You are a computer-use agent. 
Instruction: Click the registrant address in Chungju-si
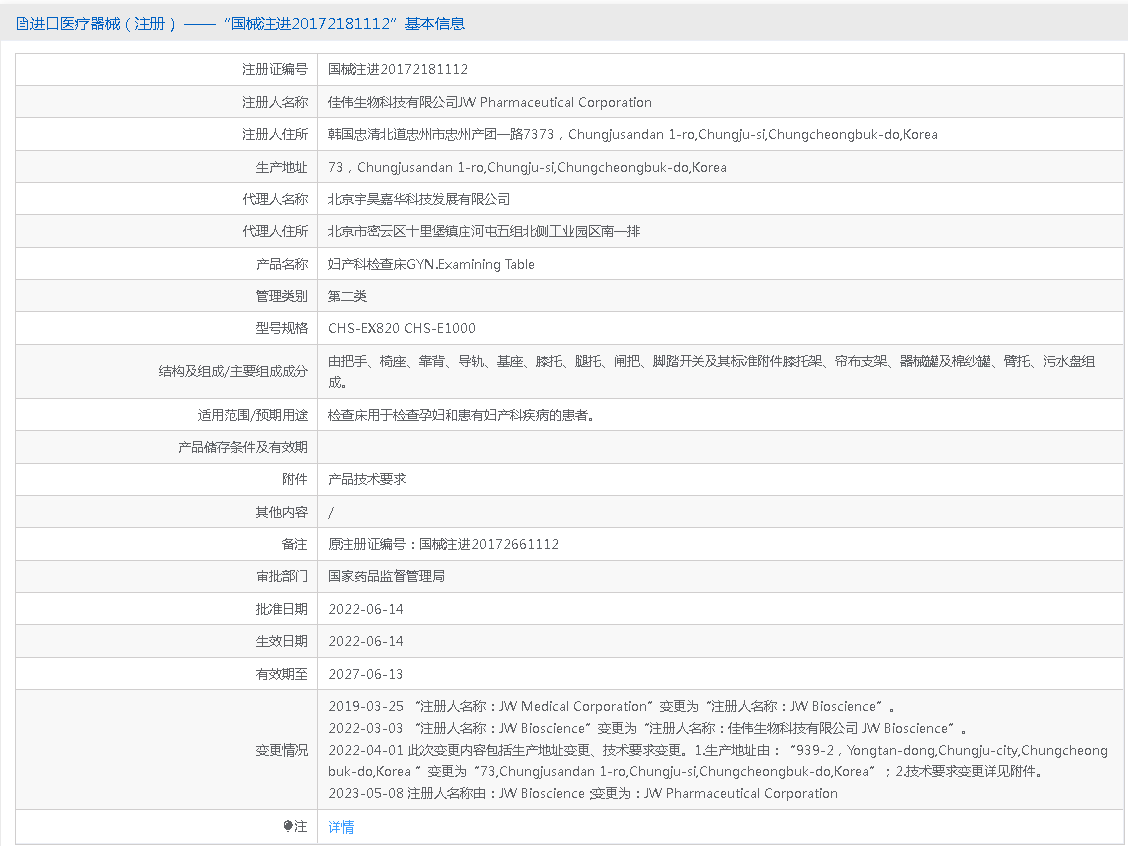pyautogui.click(x=632, y=134)
